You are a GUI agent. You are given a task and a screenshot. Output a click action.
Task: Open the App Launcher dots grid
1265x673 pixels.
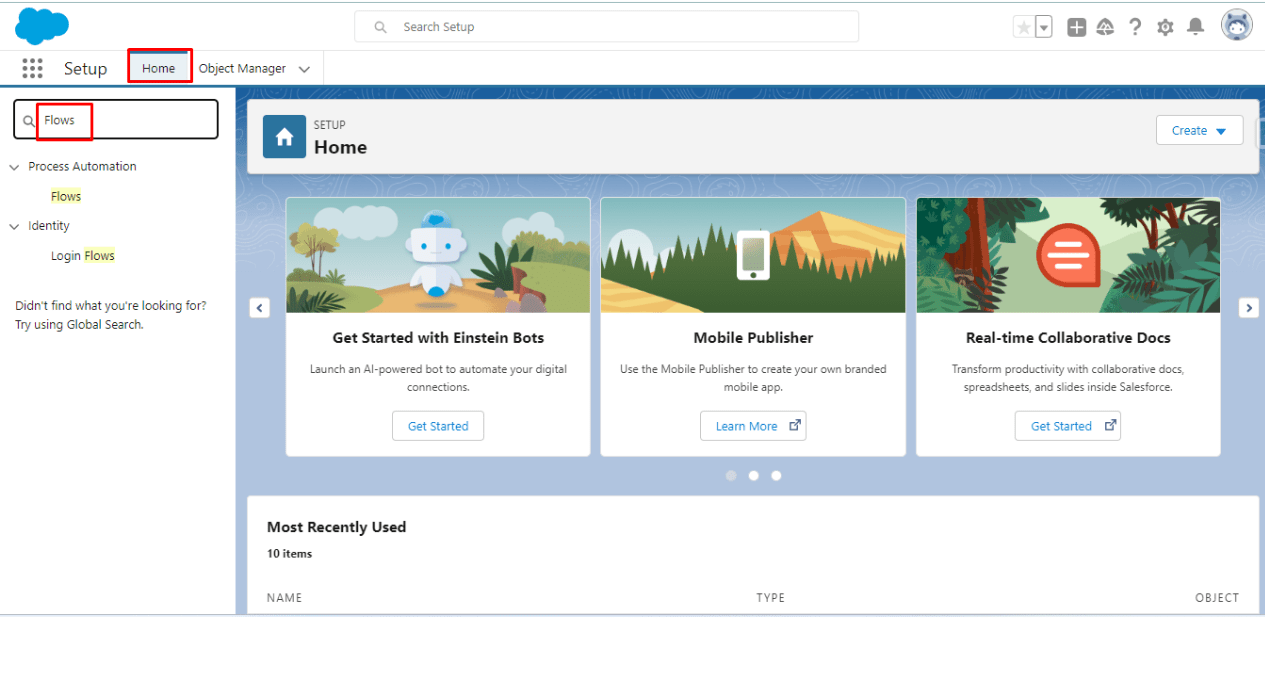(32, 68)
